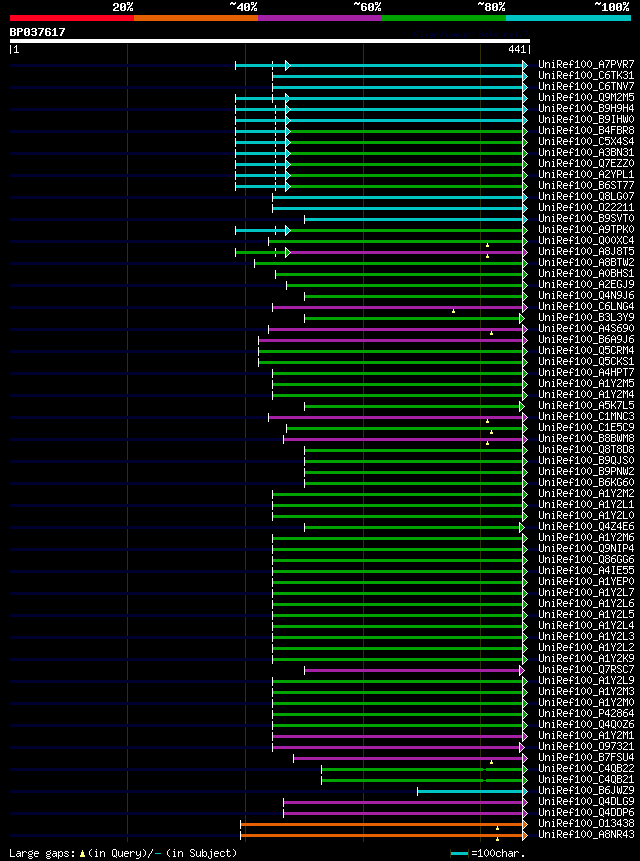The image size is (640, 861).
Task: Click the UniRef100_A8BTW2 label
Action: (x=586, y=262)
